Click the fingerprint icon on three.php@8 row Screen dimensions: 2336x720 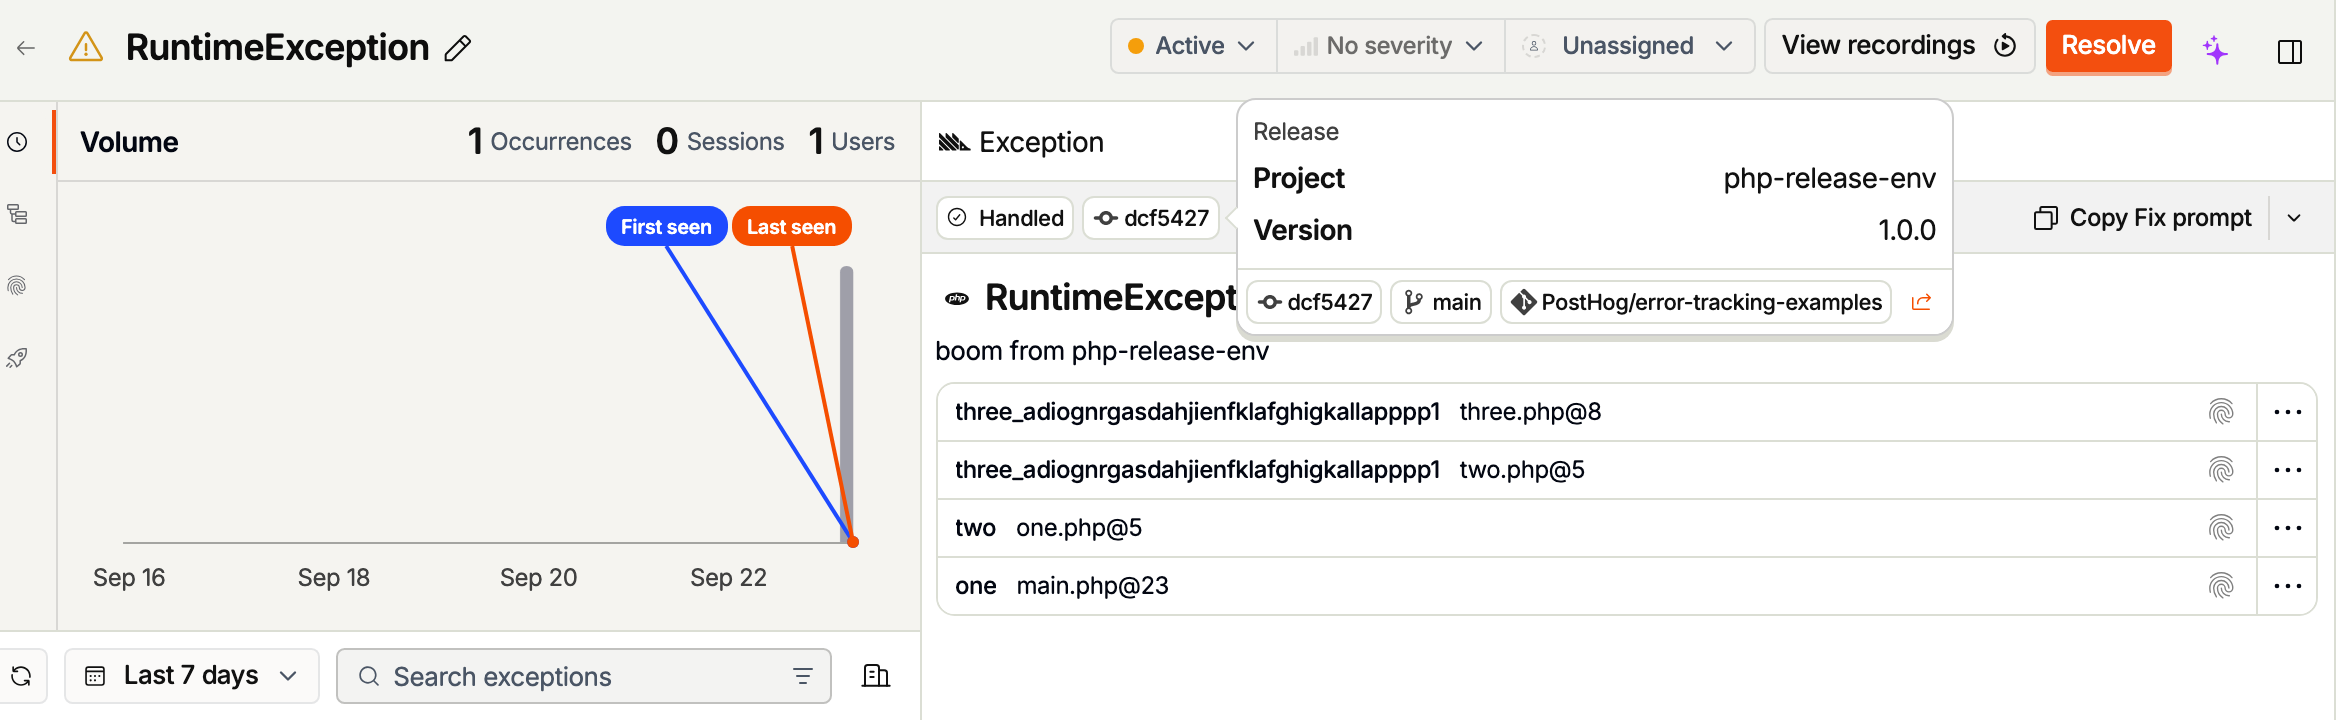2221,412
